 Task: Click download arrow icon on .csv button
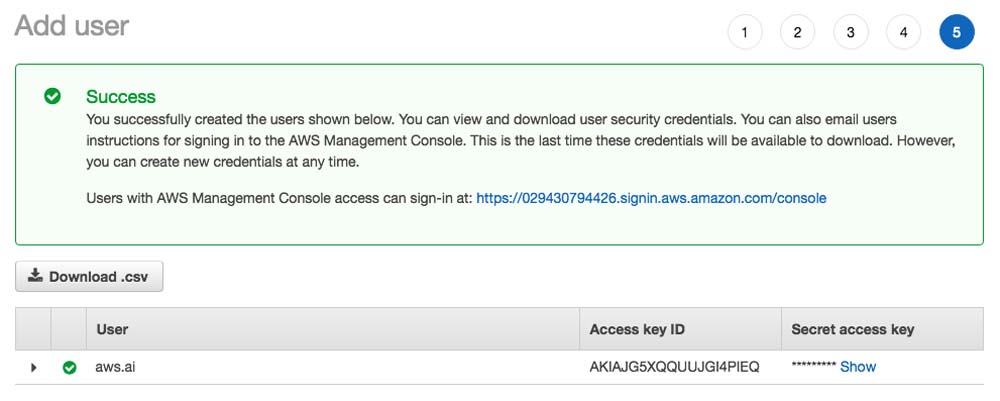(x=35, y=276)
